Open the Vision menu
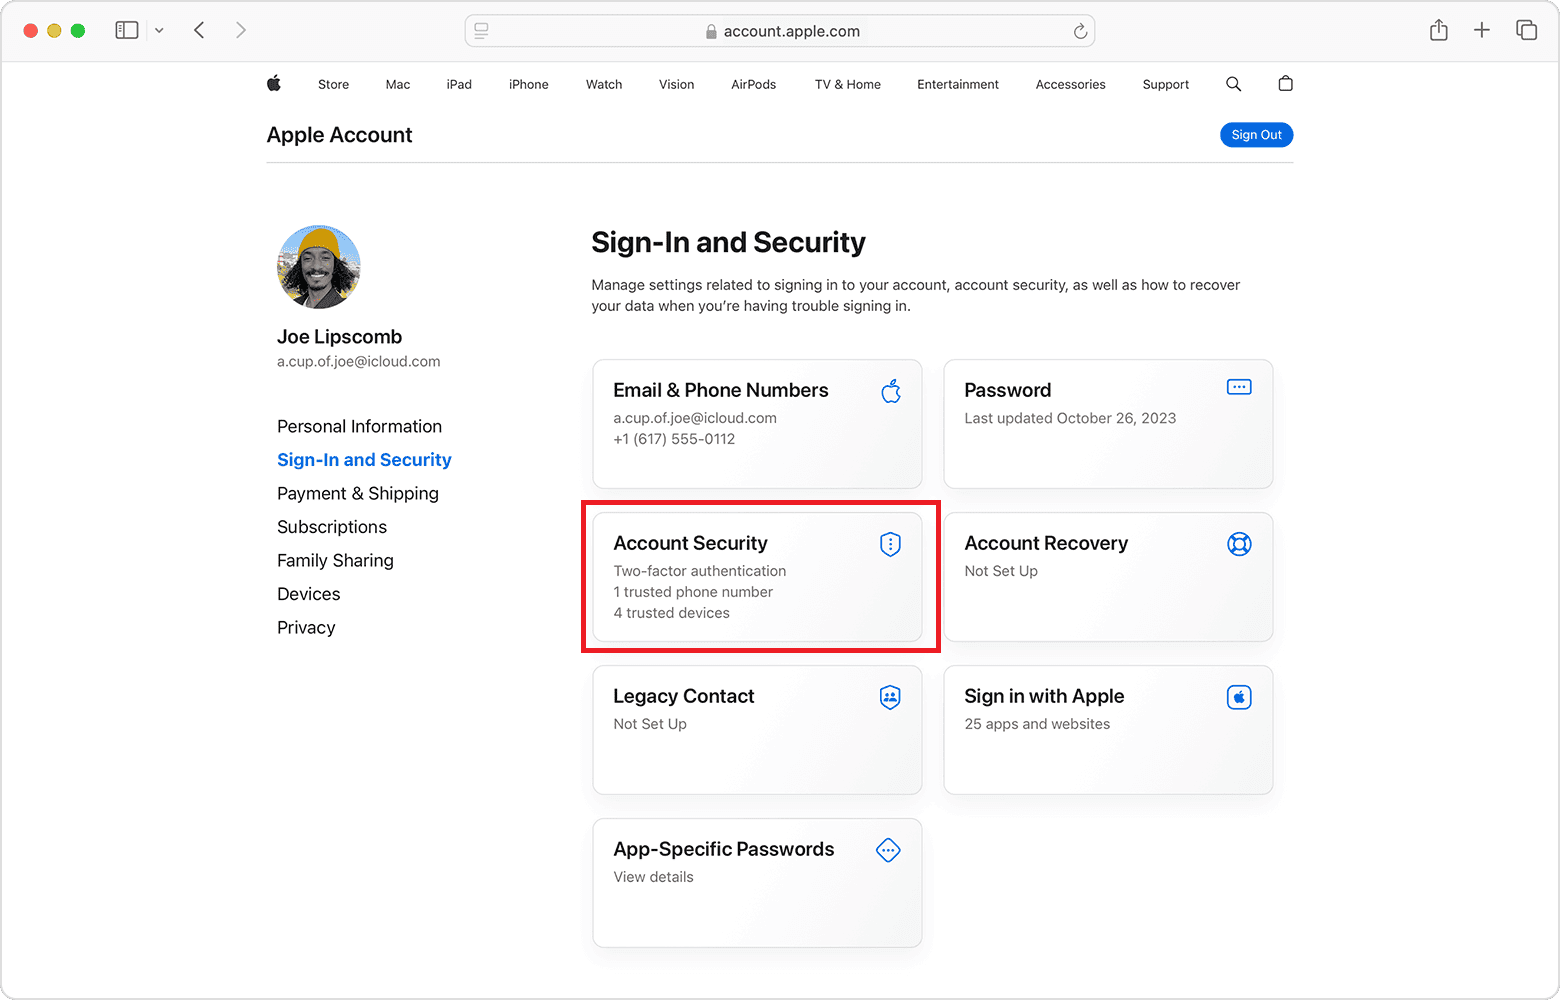 pyautogui.click(x=677, y=85)
